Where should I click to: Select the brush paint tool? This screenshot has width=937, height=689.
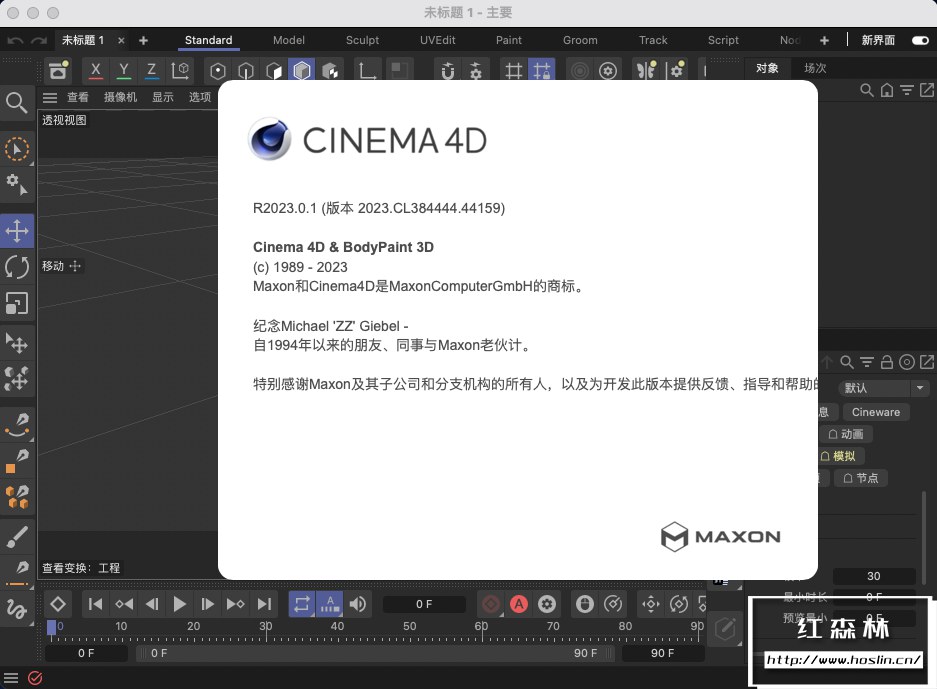point(17,536)
